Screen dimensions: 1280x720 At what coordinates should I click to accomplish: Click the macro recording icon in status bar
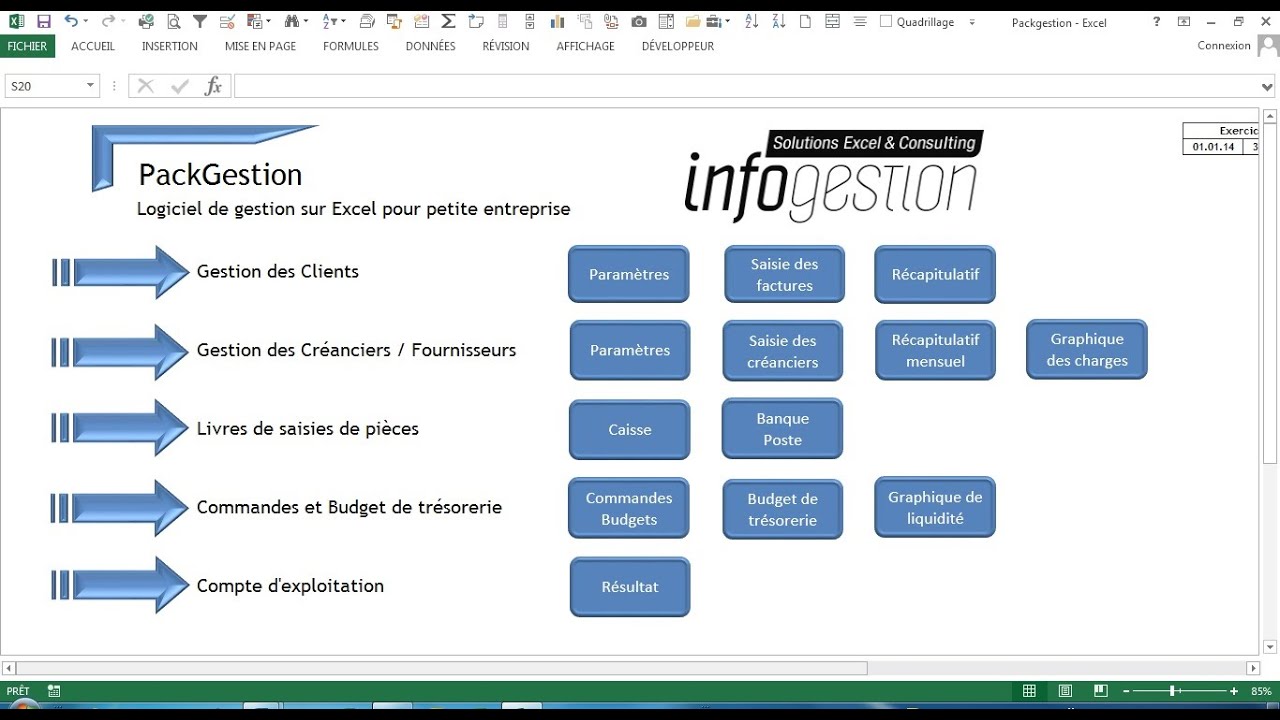[54, 691]
